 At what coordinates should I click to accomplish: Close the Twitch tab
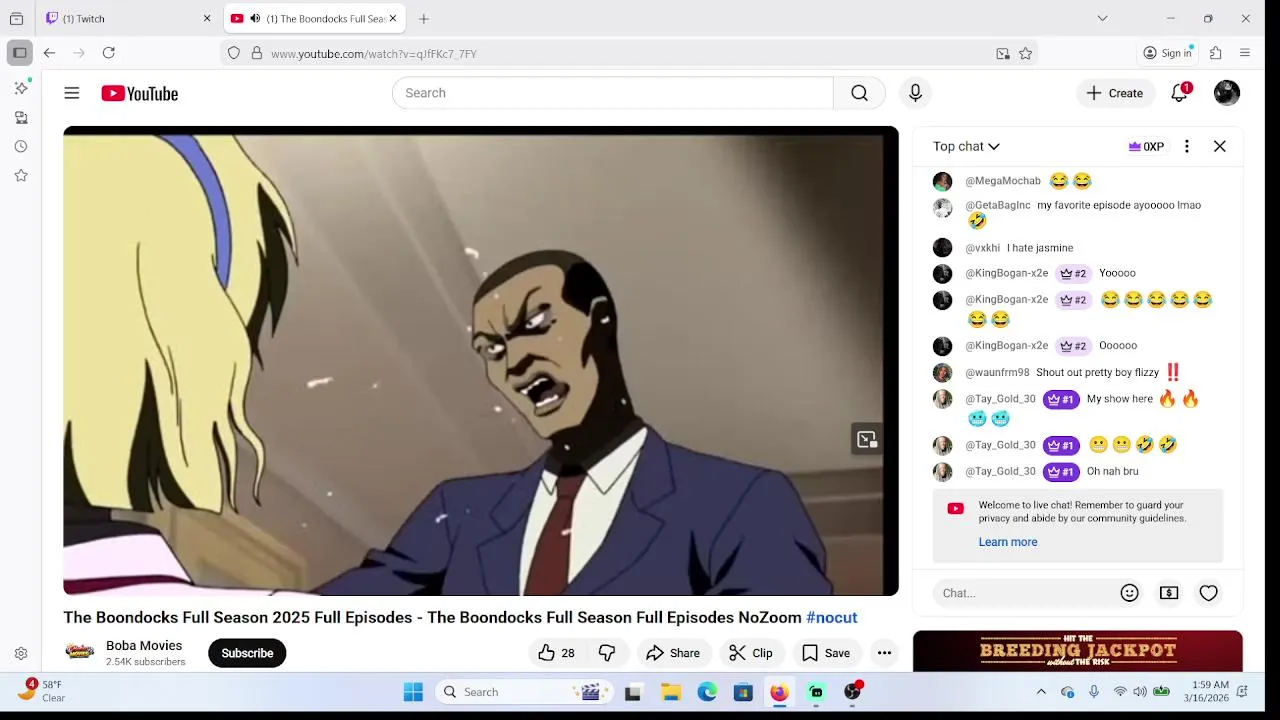coord(207,18)
